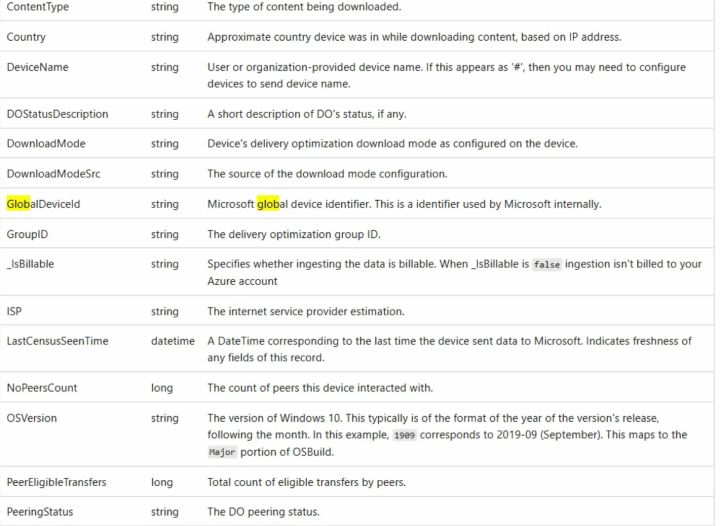Click the DownloadModeSrc column name
720x526 pixels.
tap(53, 174)
